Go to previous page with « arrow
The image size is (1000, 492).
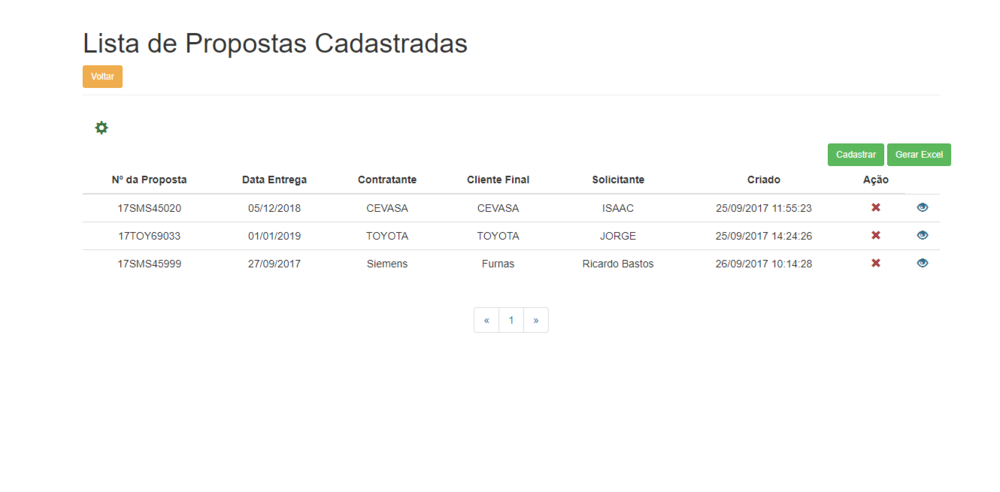coord(486,320)
